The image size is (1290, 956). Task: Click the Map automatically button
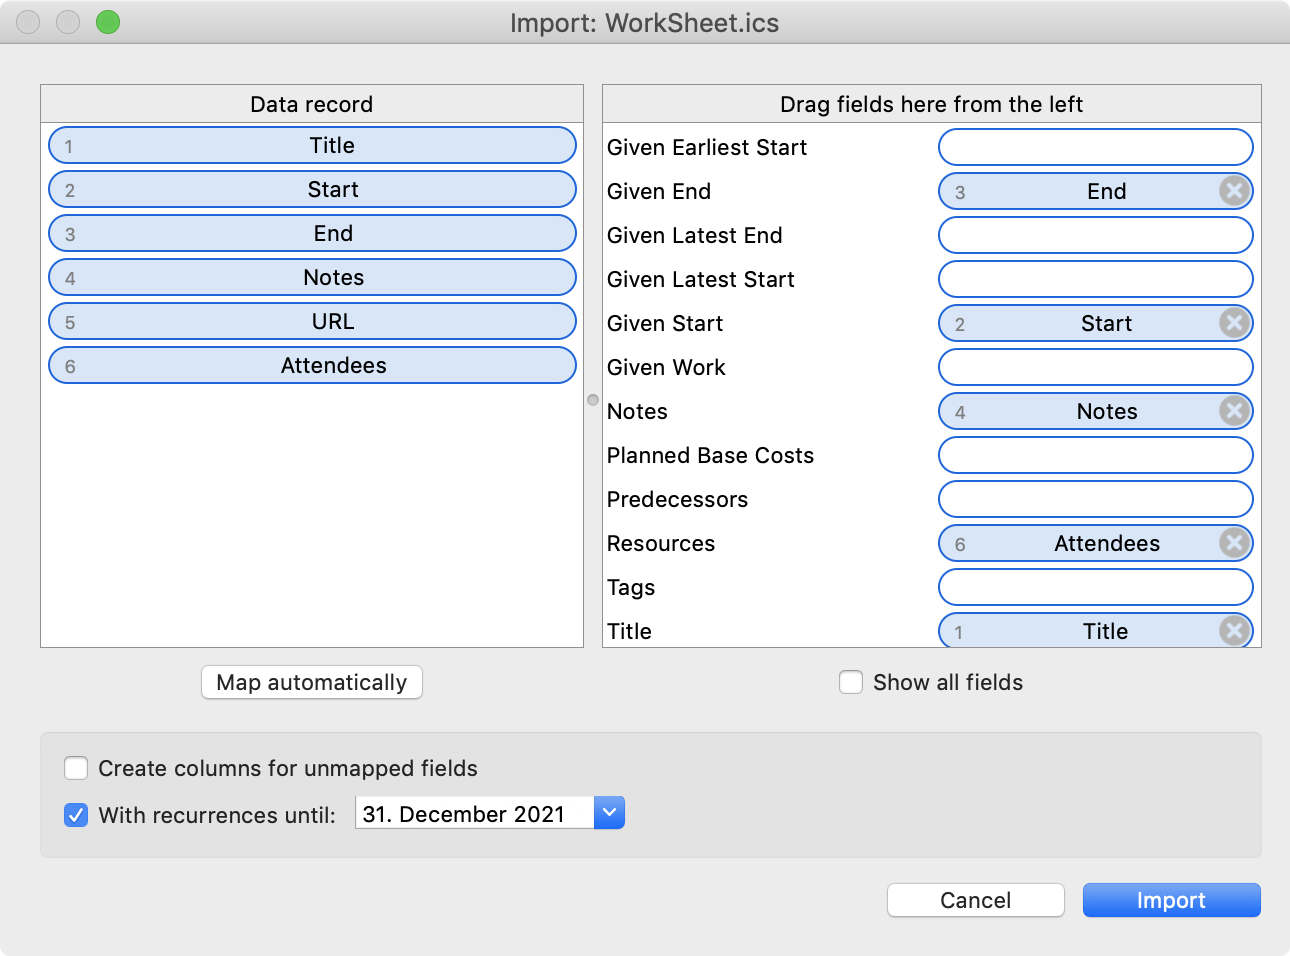pyautogui.click(x=311, y=682)
